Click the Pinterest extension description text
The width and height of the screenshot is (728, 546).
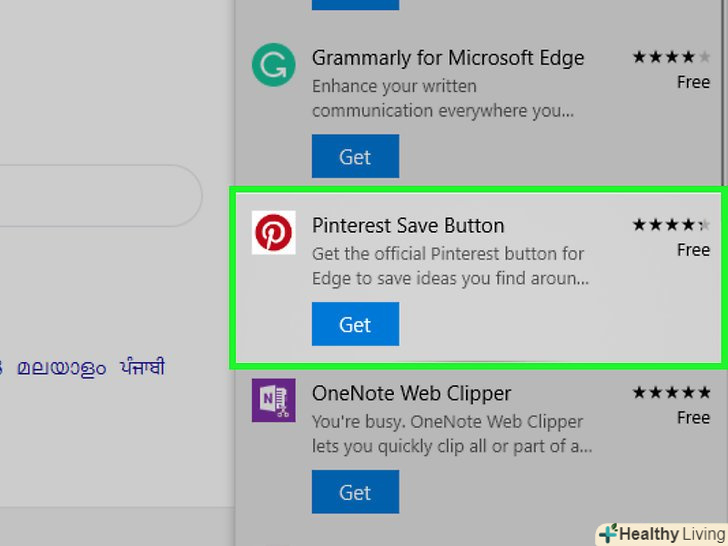449,266
